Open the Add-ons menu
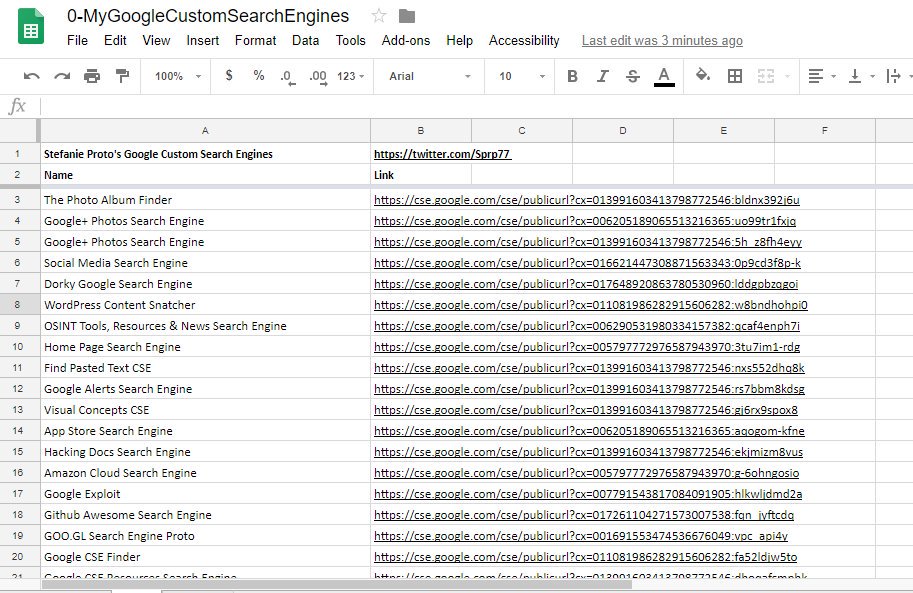913x593 pixels. click(406, 40)
